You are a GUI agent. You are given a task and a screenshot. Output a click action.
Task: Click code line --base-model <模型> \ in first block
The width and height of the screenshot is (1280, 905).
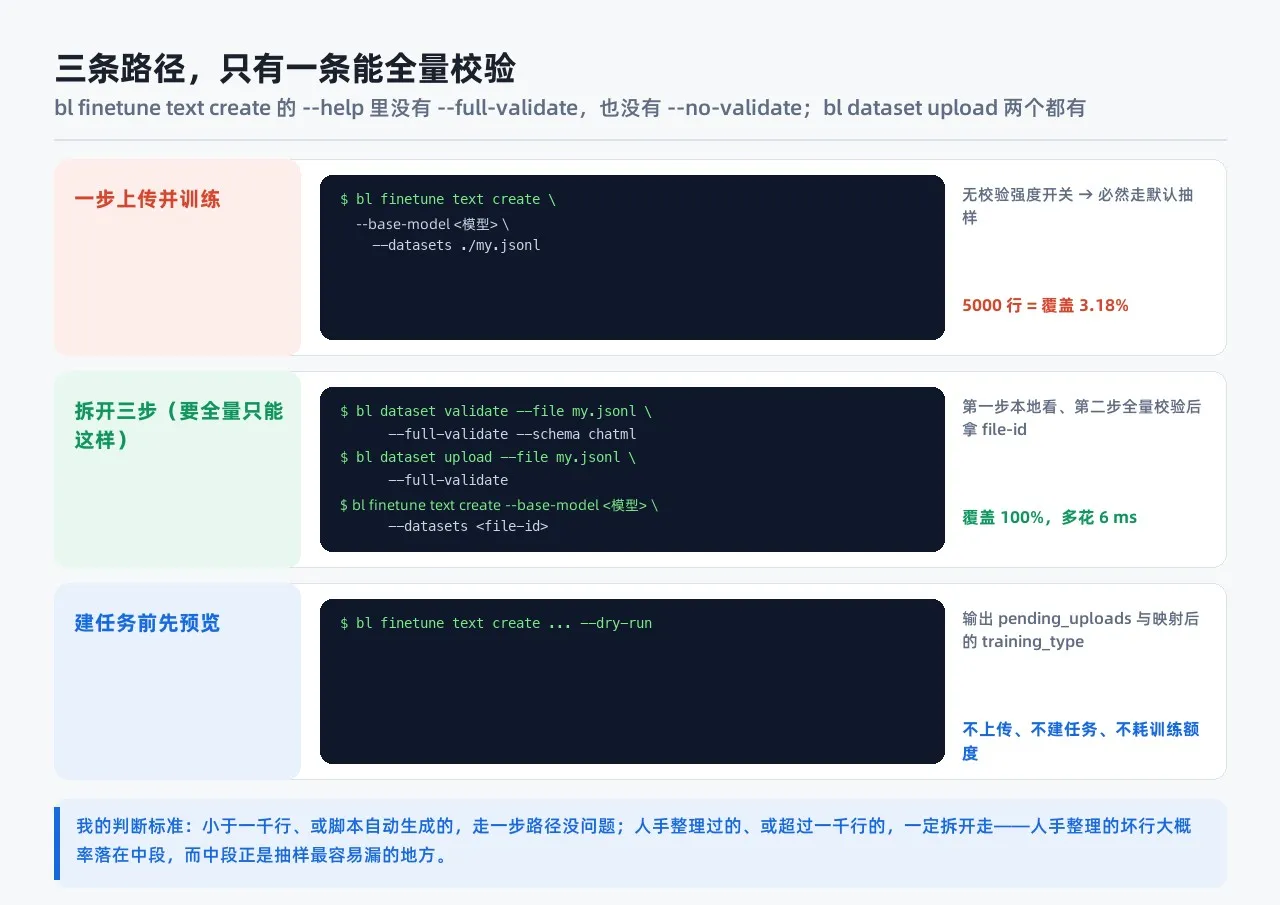coord(433,224)
